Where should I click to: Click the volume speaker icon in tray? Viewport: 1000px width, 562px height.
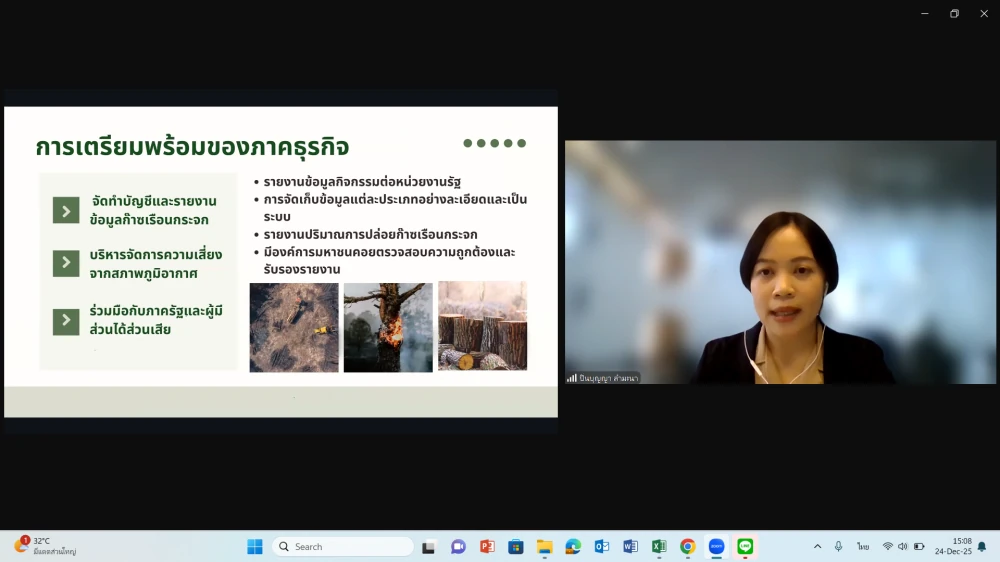click(902, 547)
